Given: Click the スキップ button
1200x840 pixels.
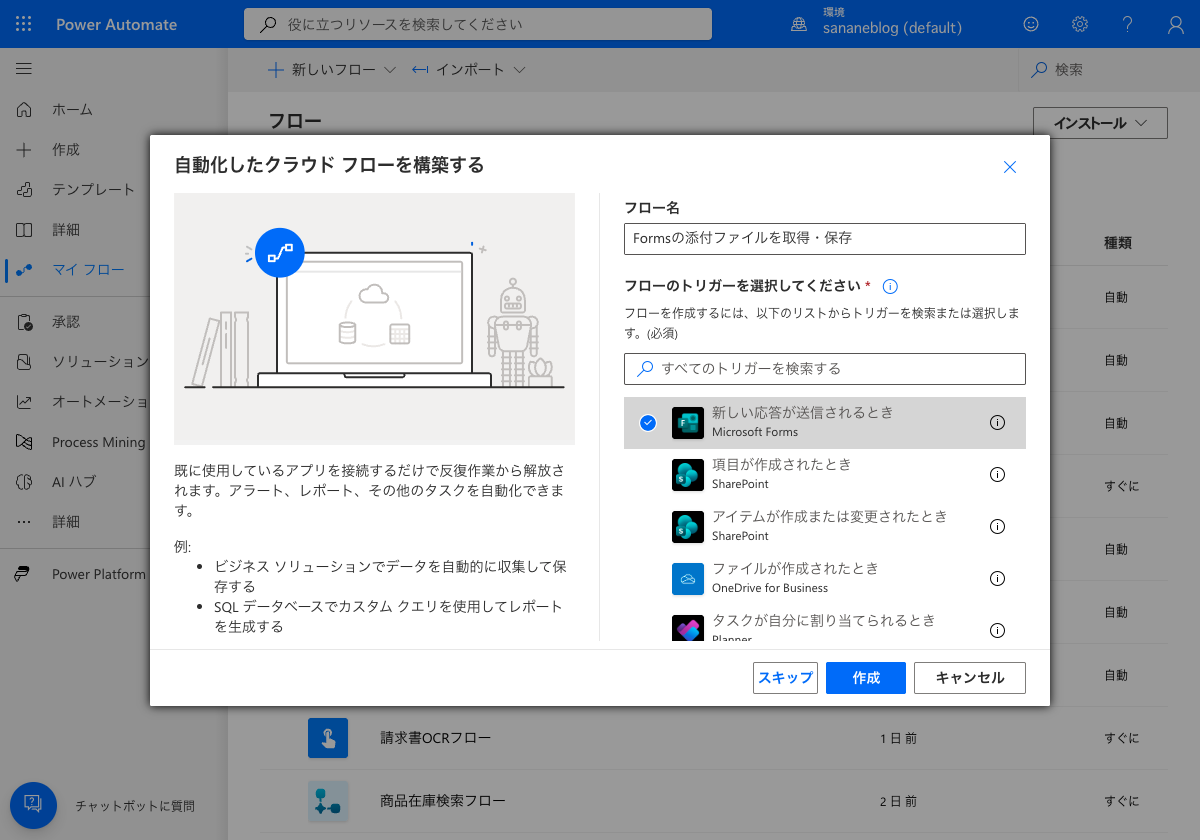Looking at the screenshot, I should coord(786,678).
